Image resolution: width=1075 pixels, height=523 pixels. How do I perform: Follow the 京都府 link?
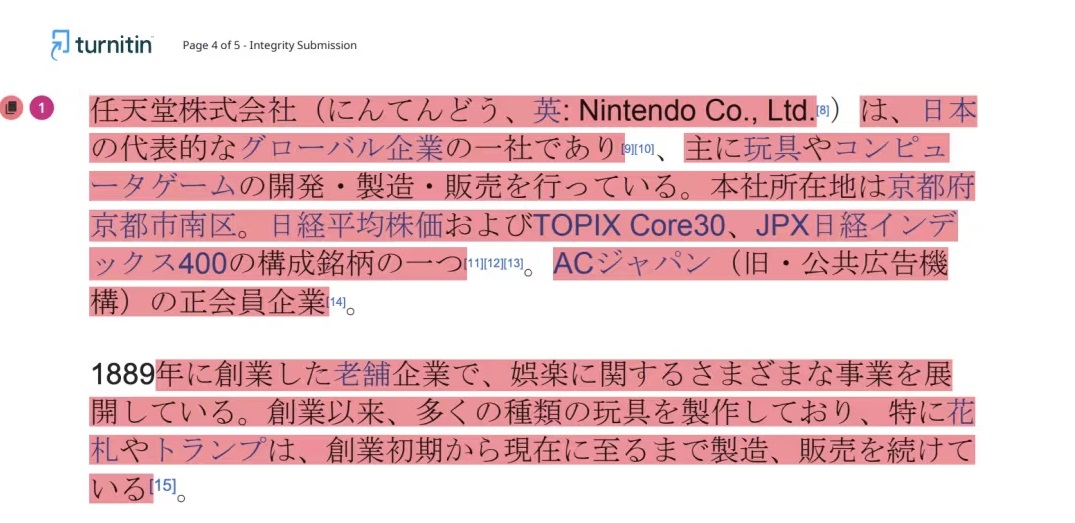pos(930,186)
